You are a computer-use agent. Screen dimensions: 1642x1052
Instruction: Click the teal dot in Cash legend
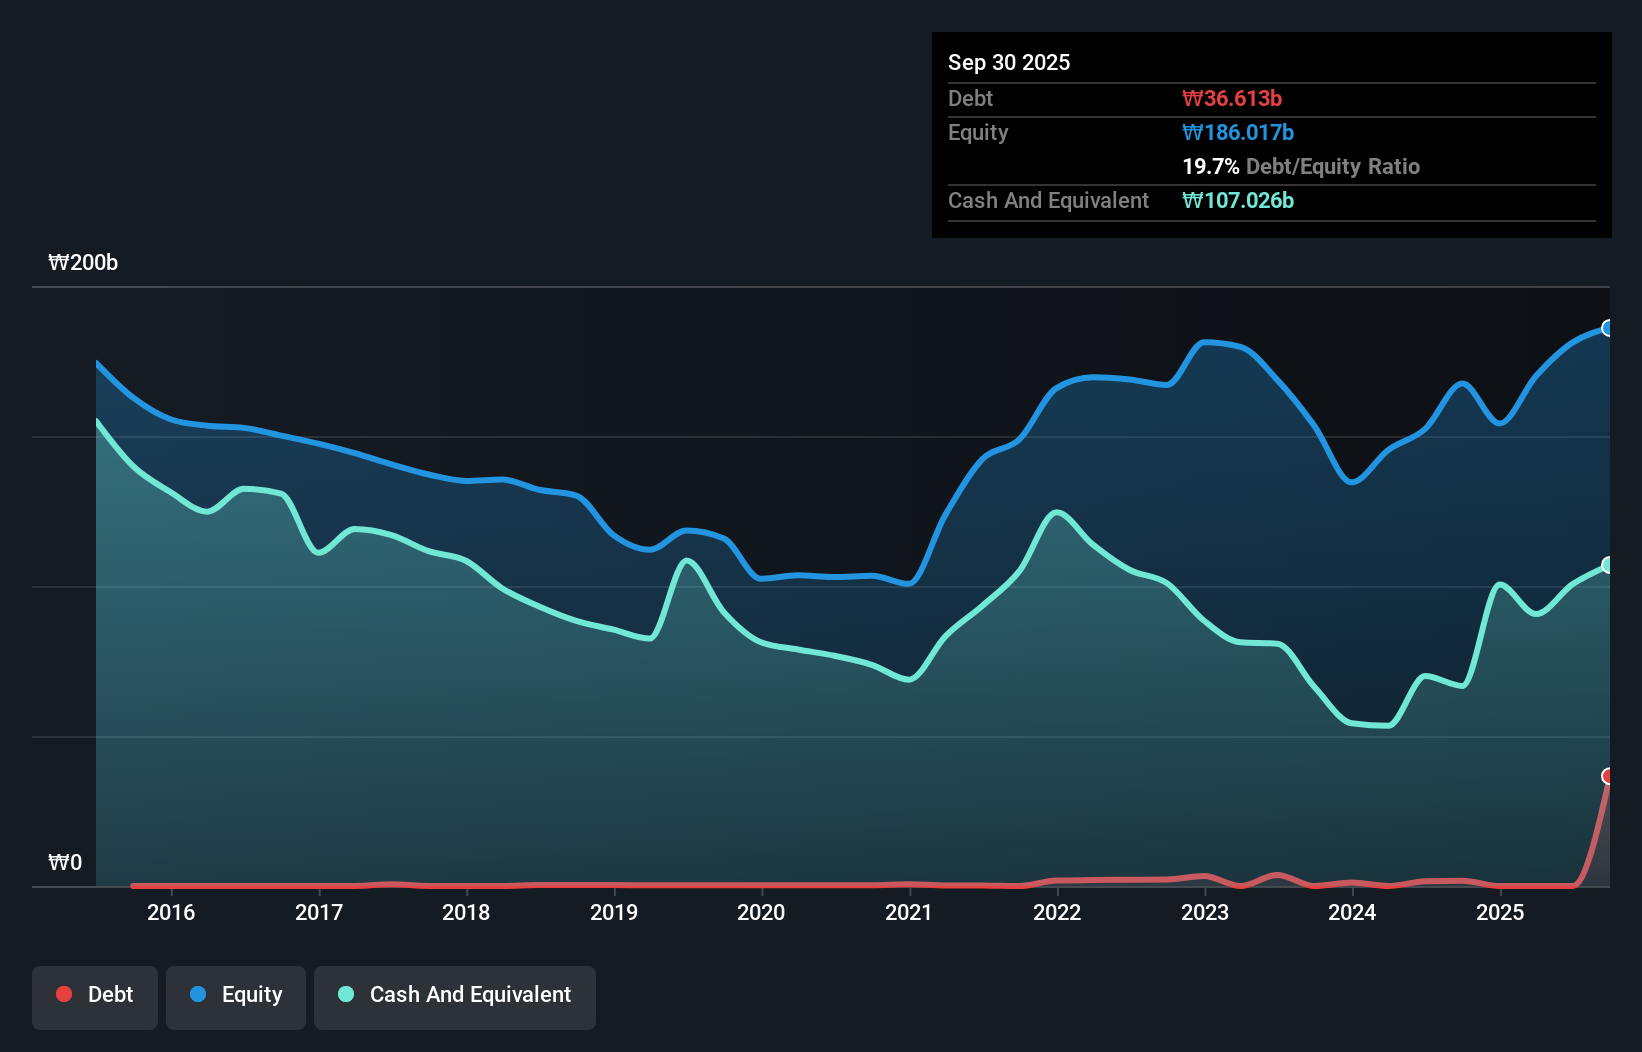tap(346, 994)
